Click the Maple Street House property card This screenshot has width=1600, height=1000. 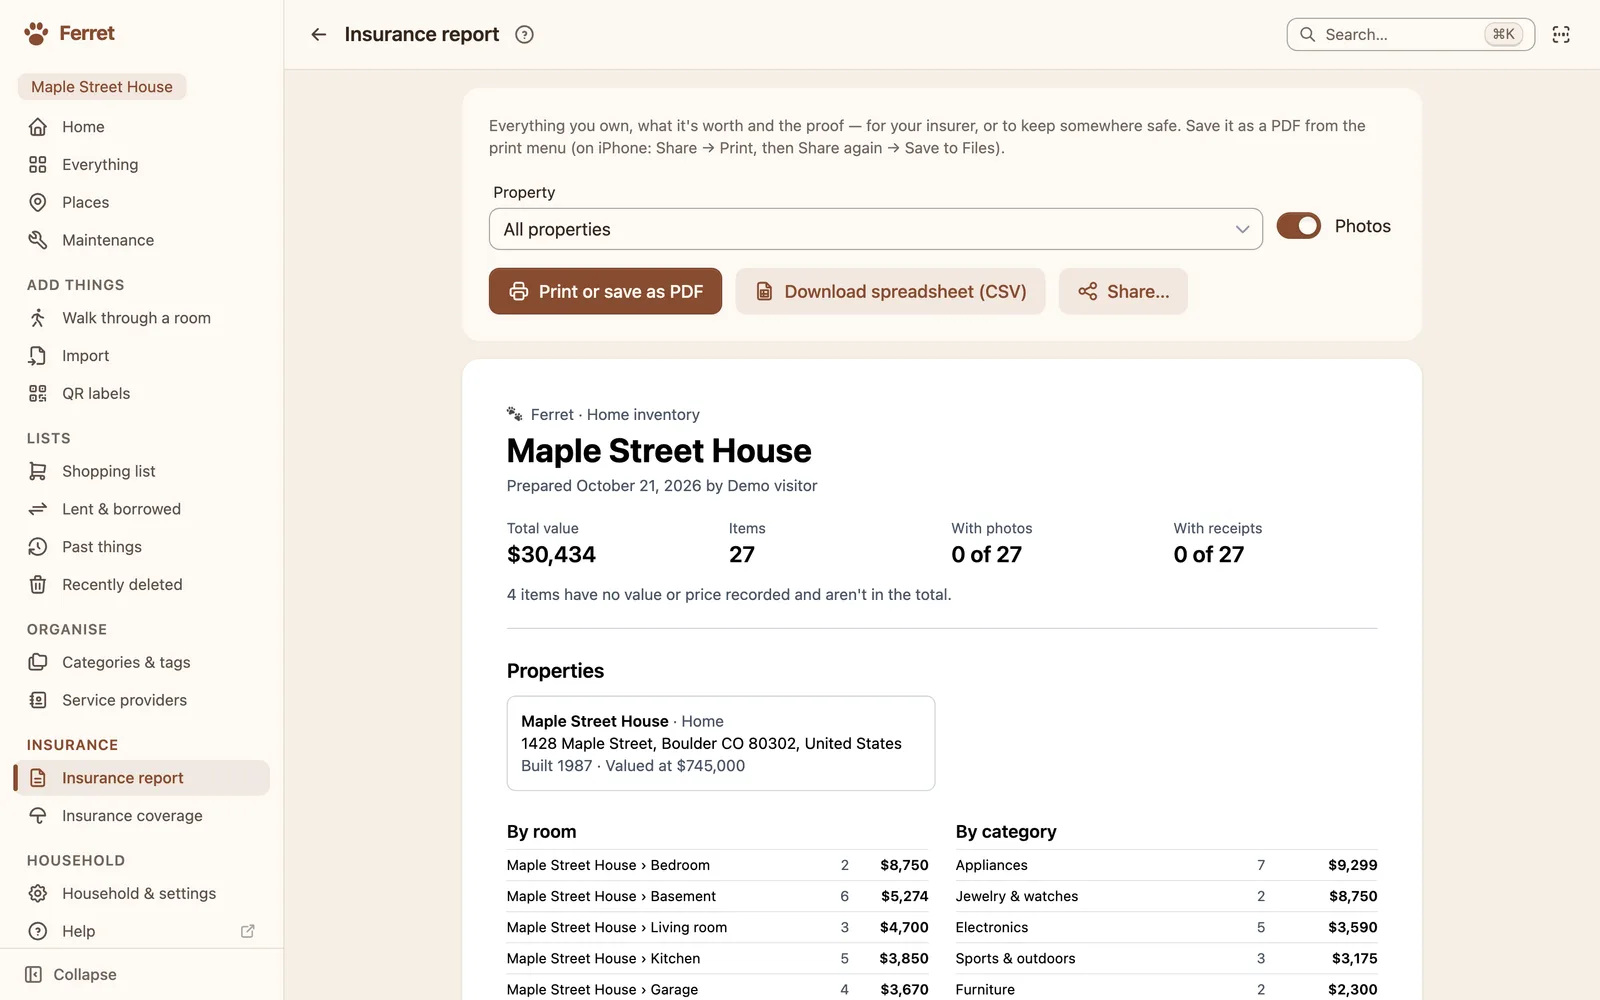point(721,743)
